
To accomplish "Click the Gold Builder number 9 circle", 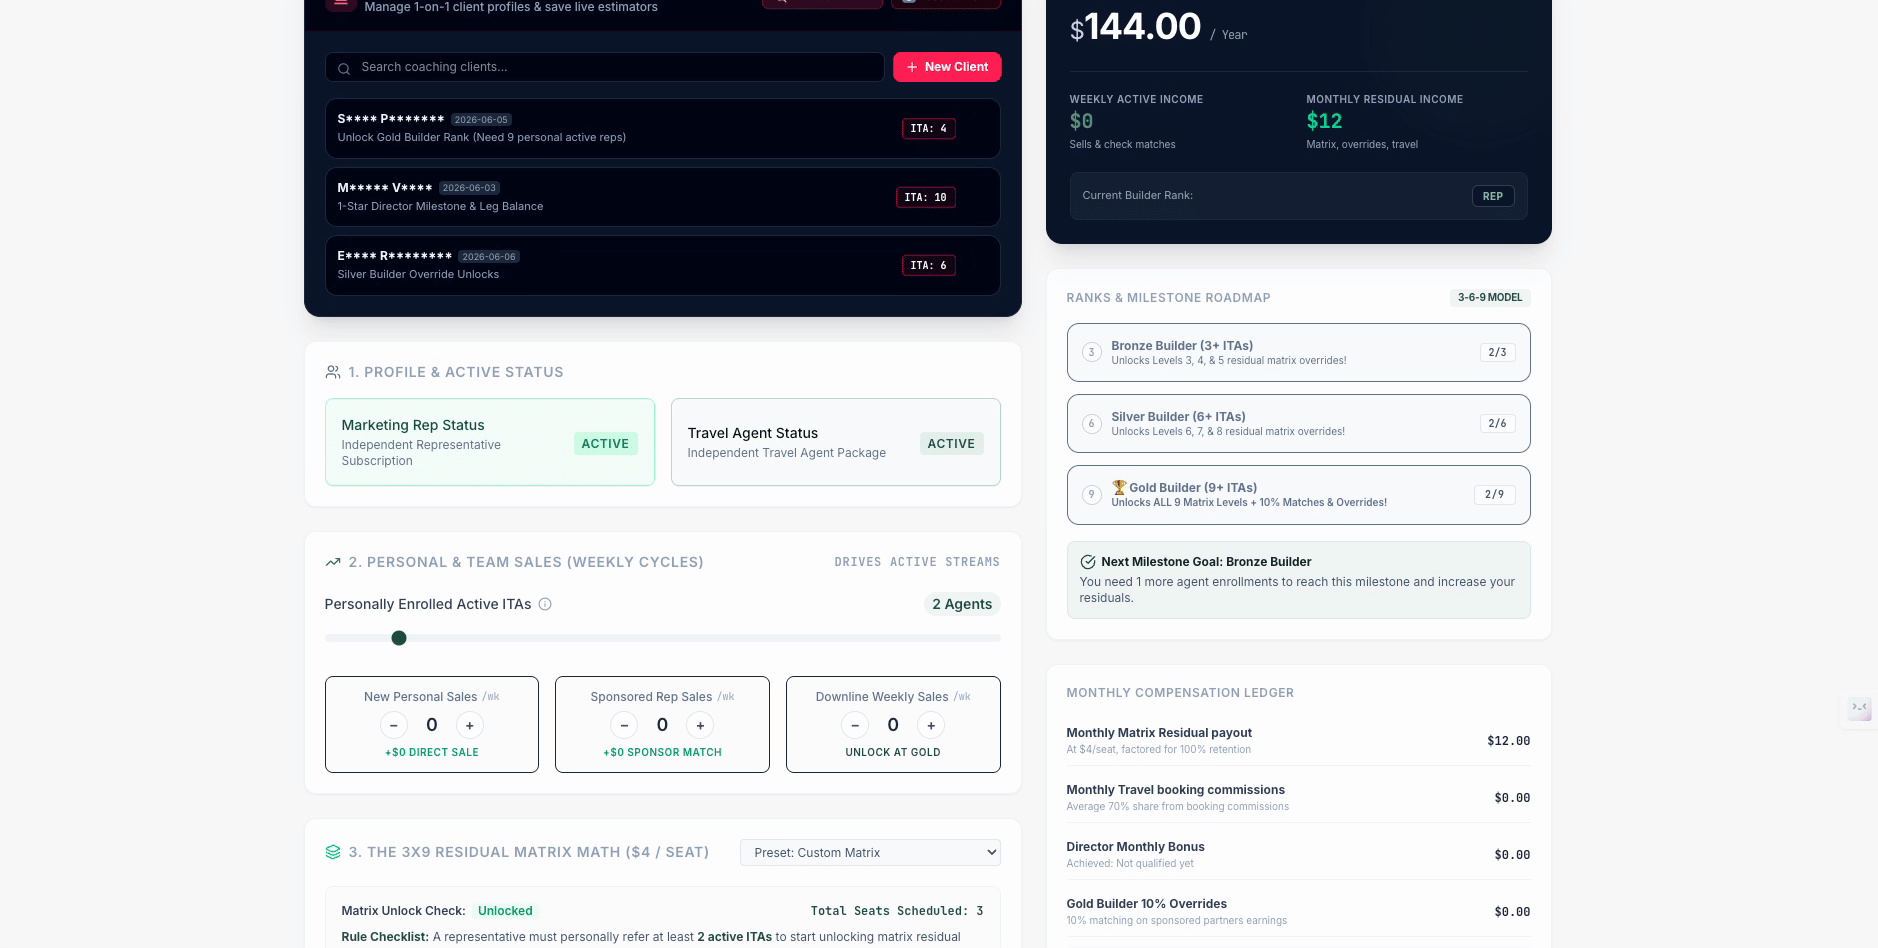I will coord(1092,494).
